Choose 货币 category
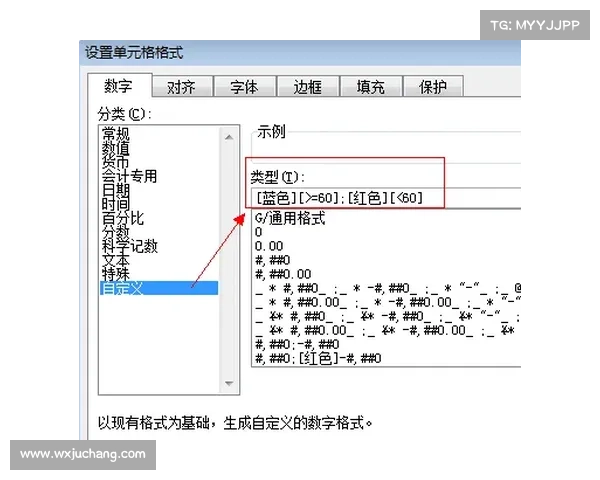The image size is (600, 480). [x=115, y=162]
